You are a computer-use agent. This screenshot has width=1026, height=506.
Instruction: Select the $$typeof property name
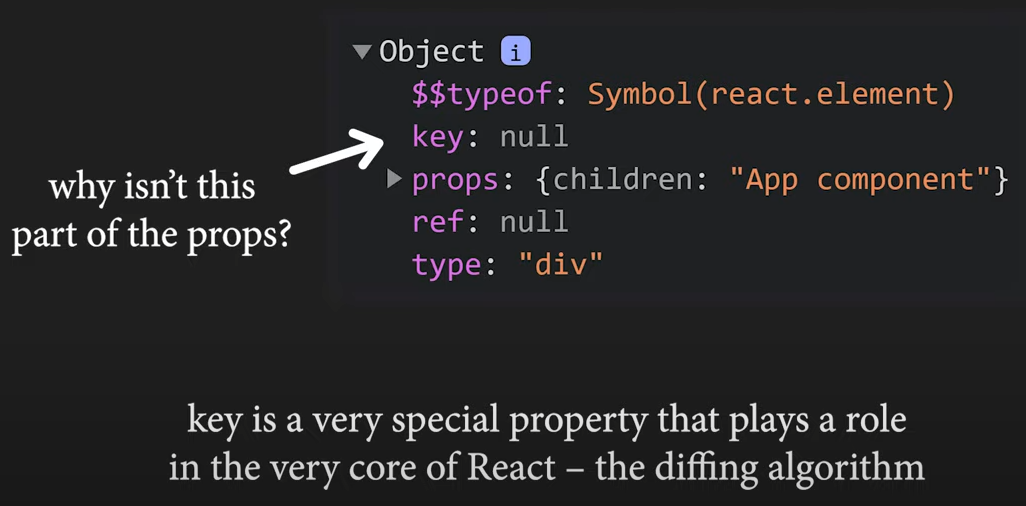coord(482,96)
